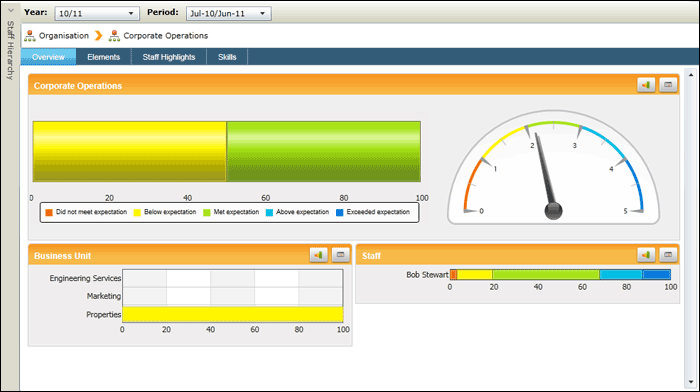Click Bob Stewart's green Met expectation segment

pos(546,275)
